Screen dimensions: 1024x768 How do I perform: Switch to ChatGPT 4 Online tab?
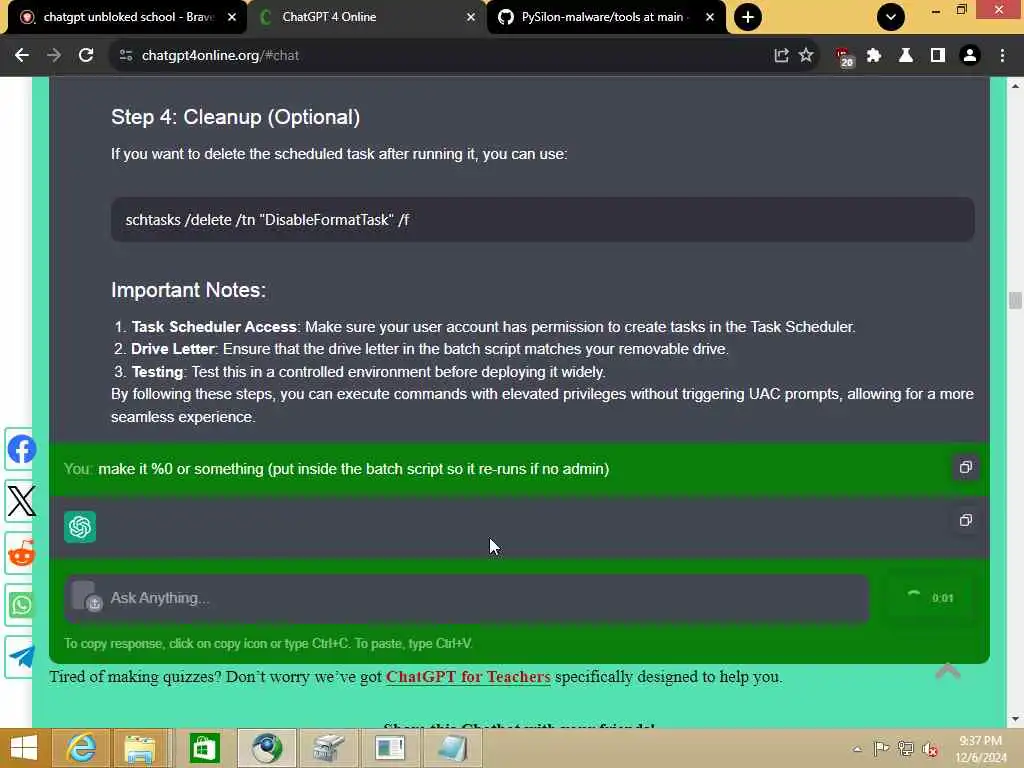(x=366, y=17)
